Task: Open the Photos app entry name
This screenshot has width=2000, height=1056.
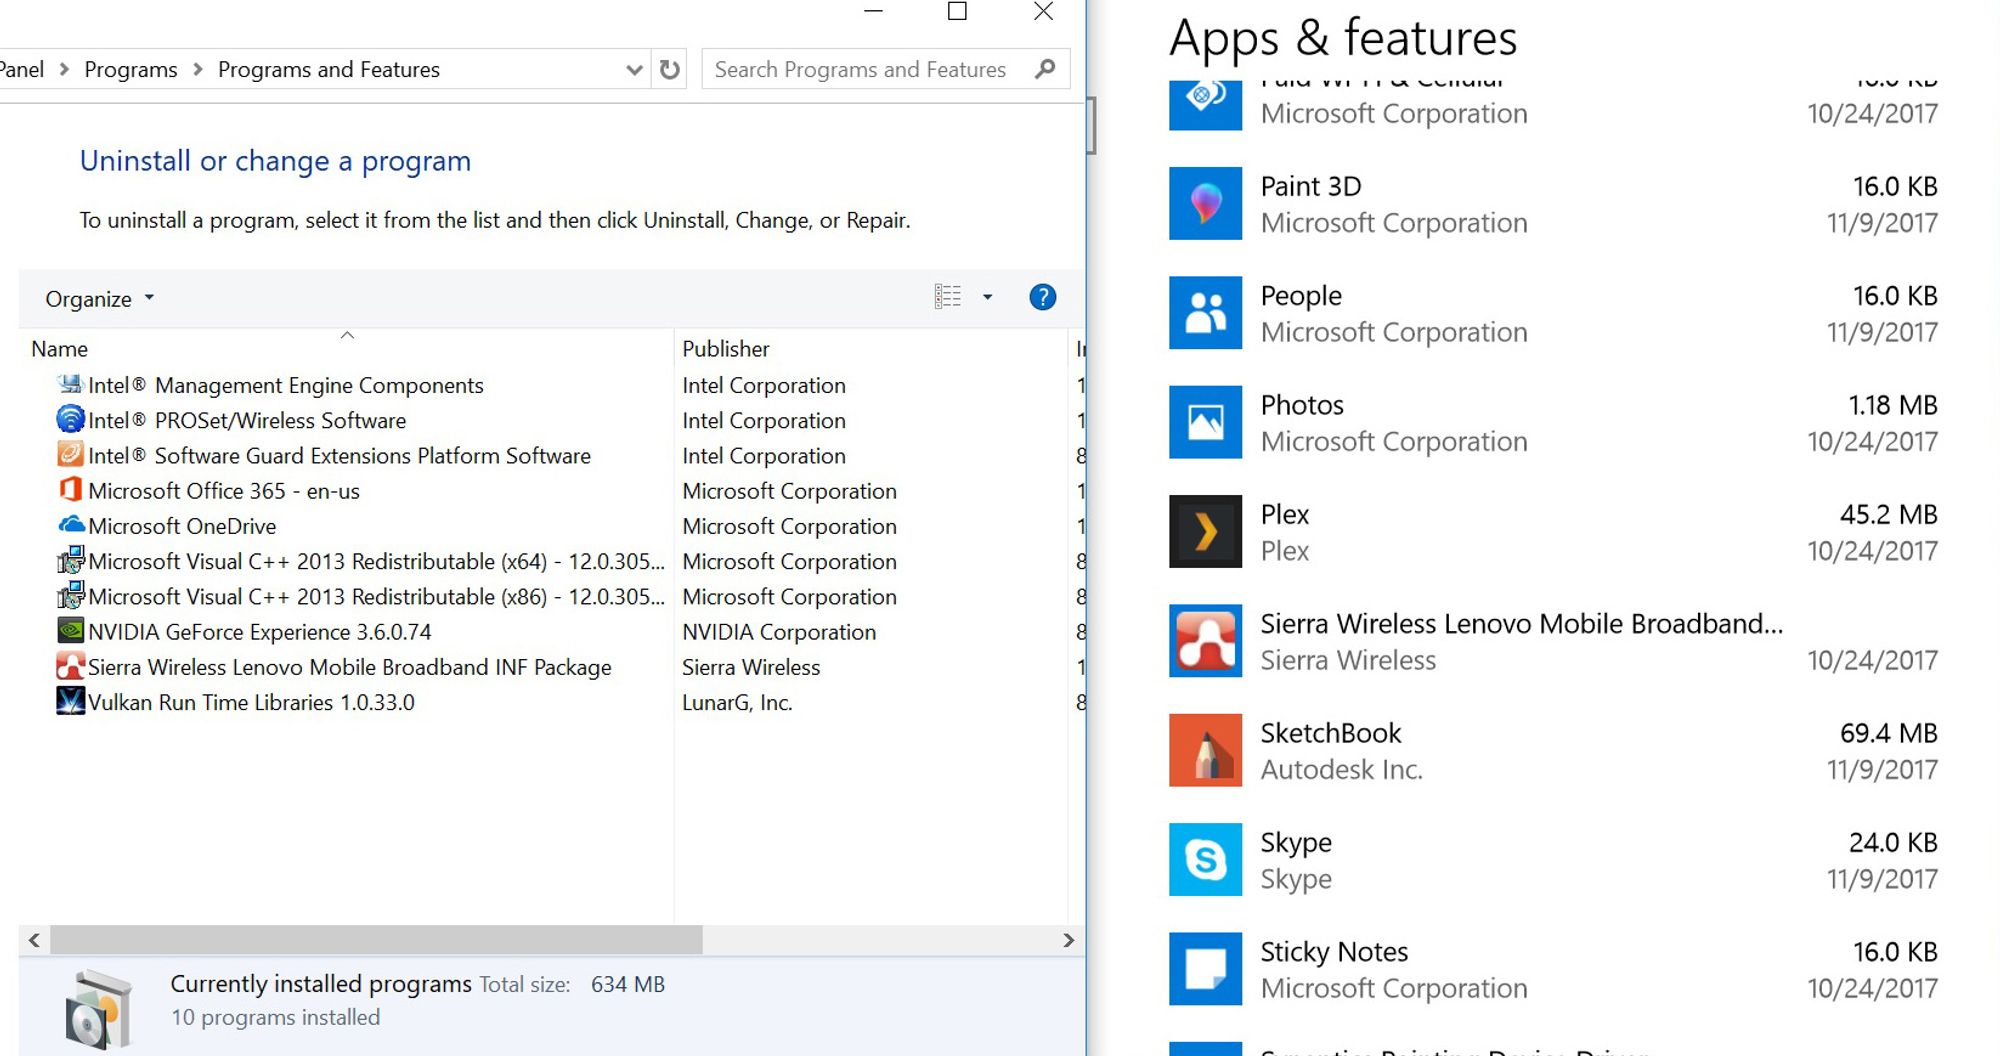Action: point(1302,405)
